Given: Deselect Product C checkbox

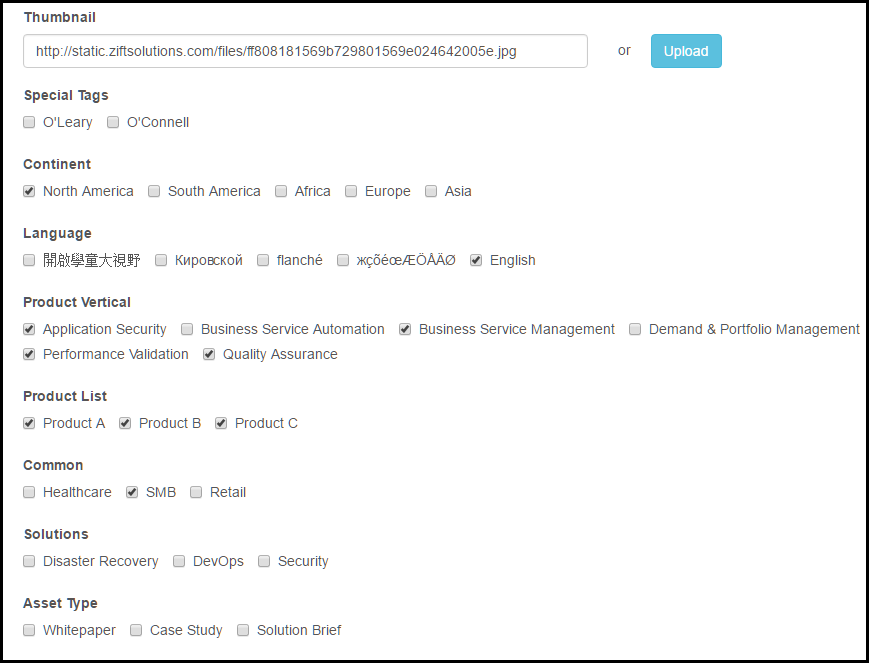Looking at the screenshot, I should point(221,424).
